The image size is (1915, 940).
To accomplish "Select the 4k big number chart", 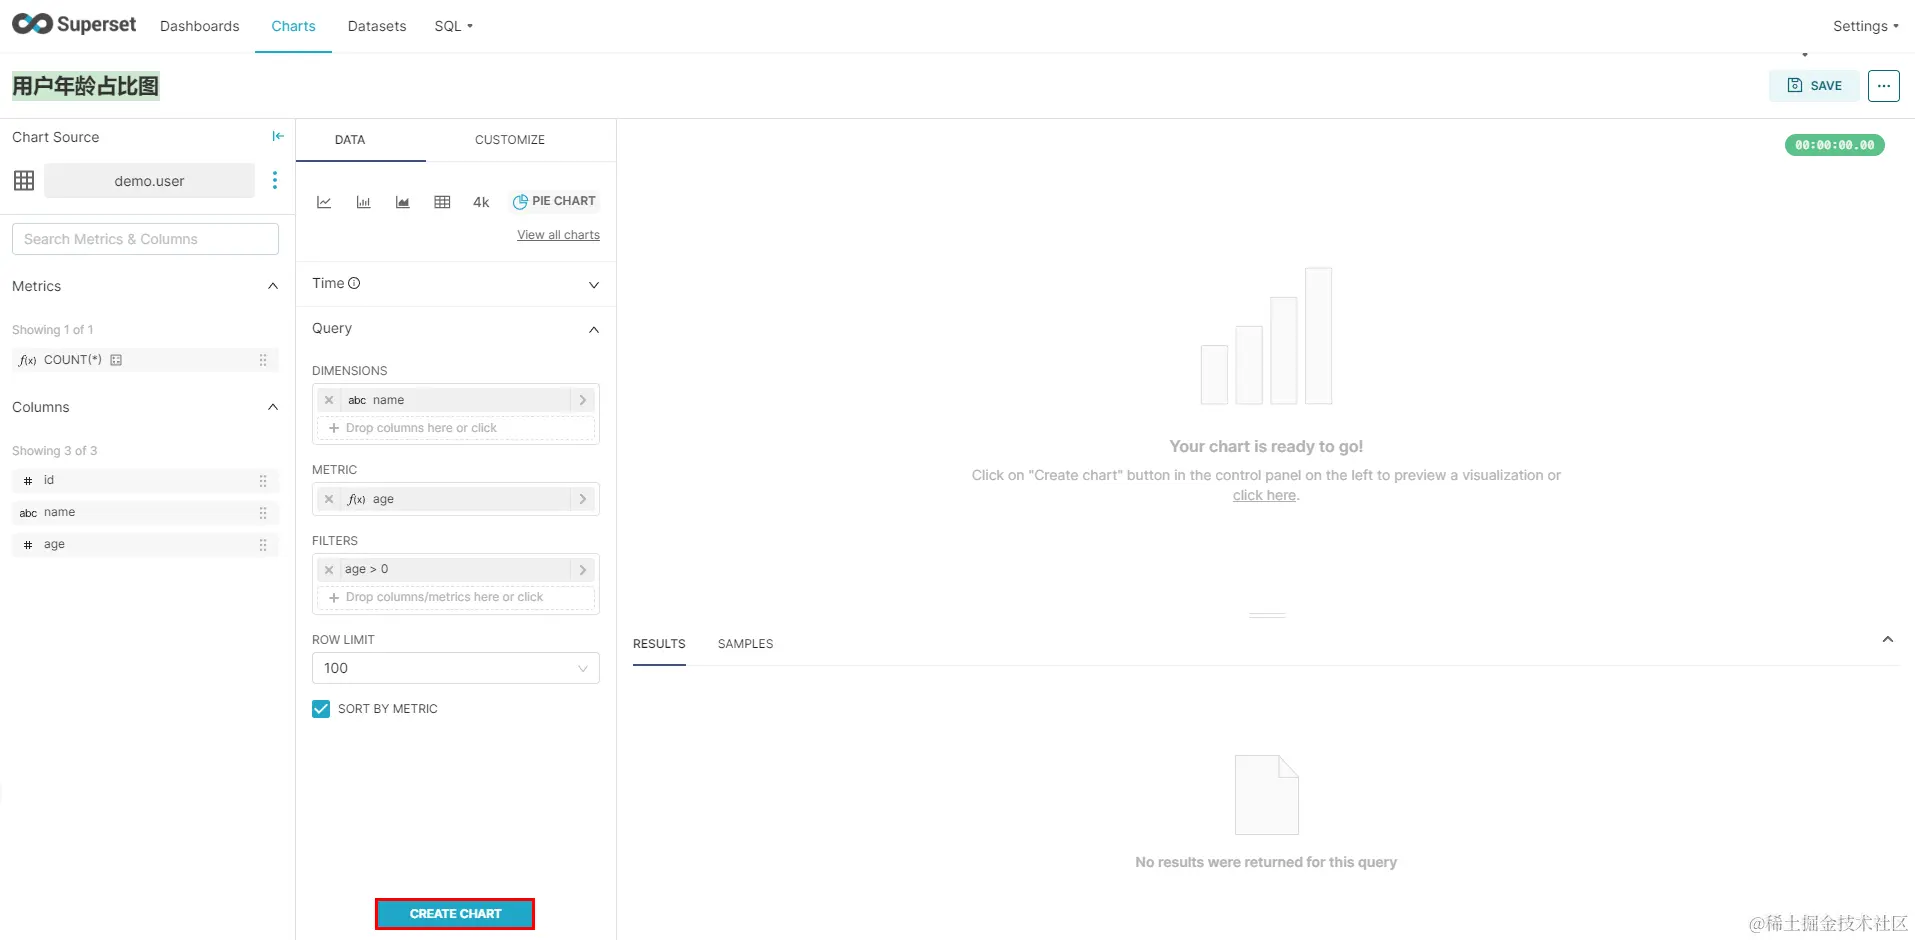I will [x=481, y=202].
